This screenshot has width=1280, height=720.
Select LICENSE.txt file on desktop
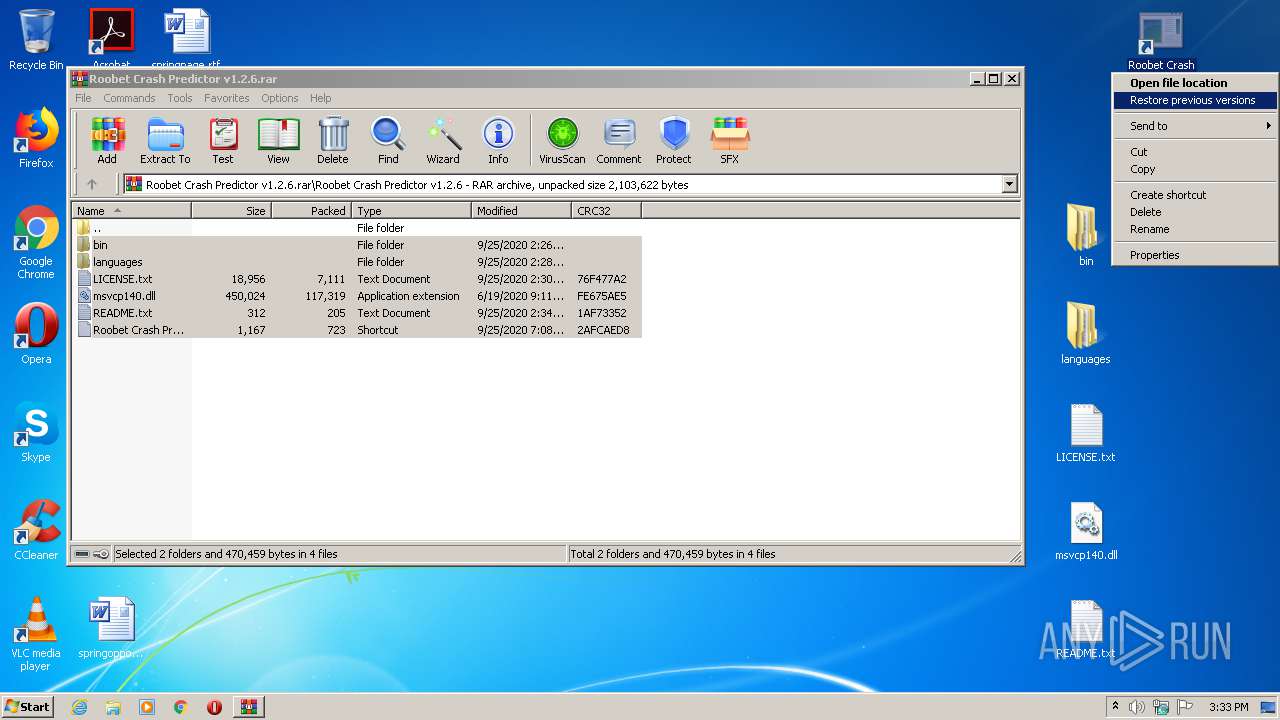point(1086,433)
